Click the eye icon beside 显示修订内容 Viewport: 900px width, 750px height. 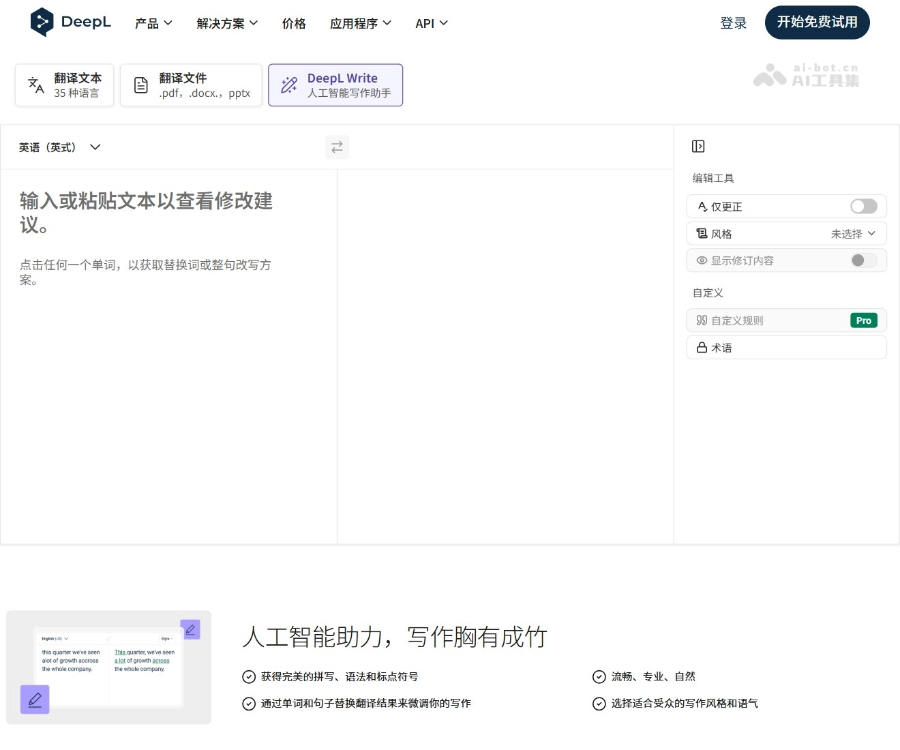point(704,260)
